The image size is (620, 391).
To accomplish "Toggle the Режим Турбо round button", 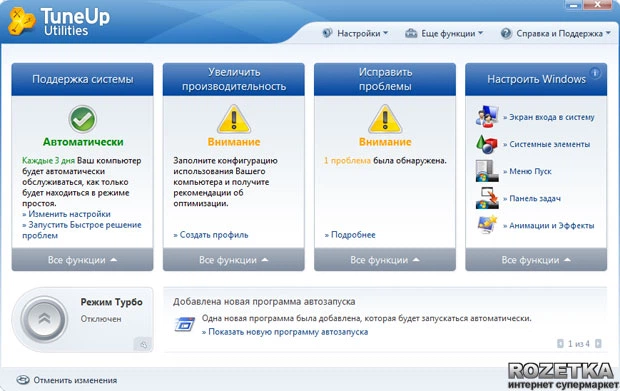I will pos(44,319).
